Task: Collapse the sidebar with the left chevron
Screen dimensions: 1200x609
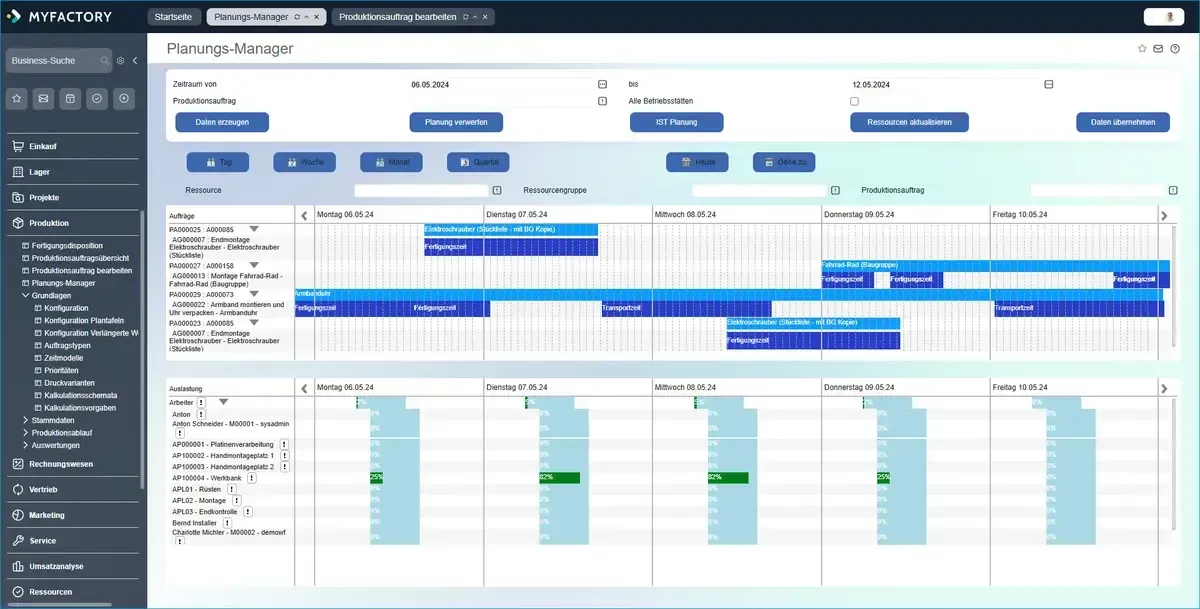Action: click(x=135, y=61)
